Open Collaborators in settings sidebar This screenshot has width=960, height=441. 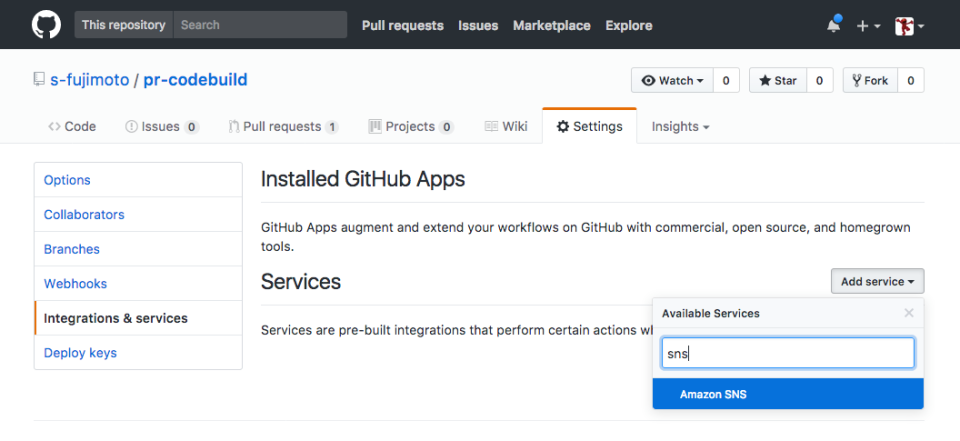pyautogui.click(x=138, y=214)
